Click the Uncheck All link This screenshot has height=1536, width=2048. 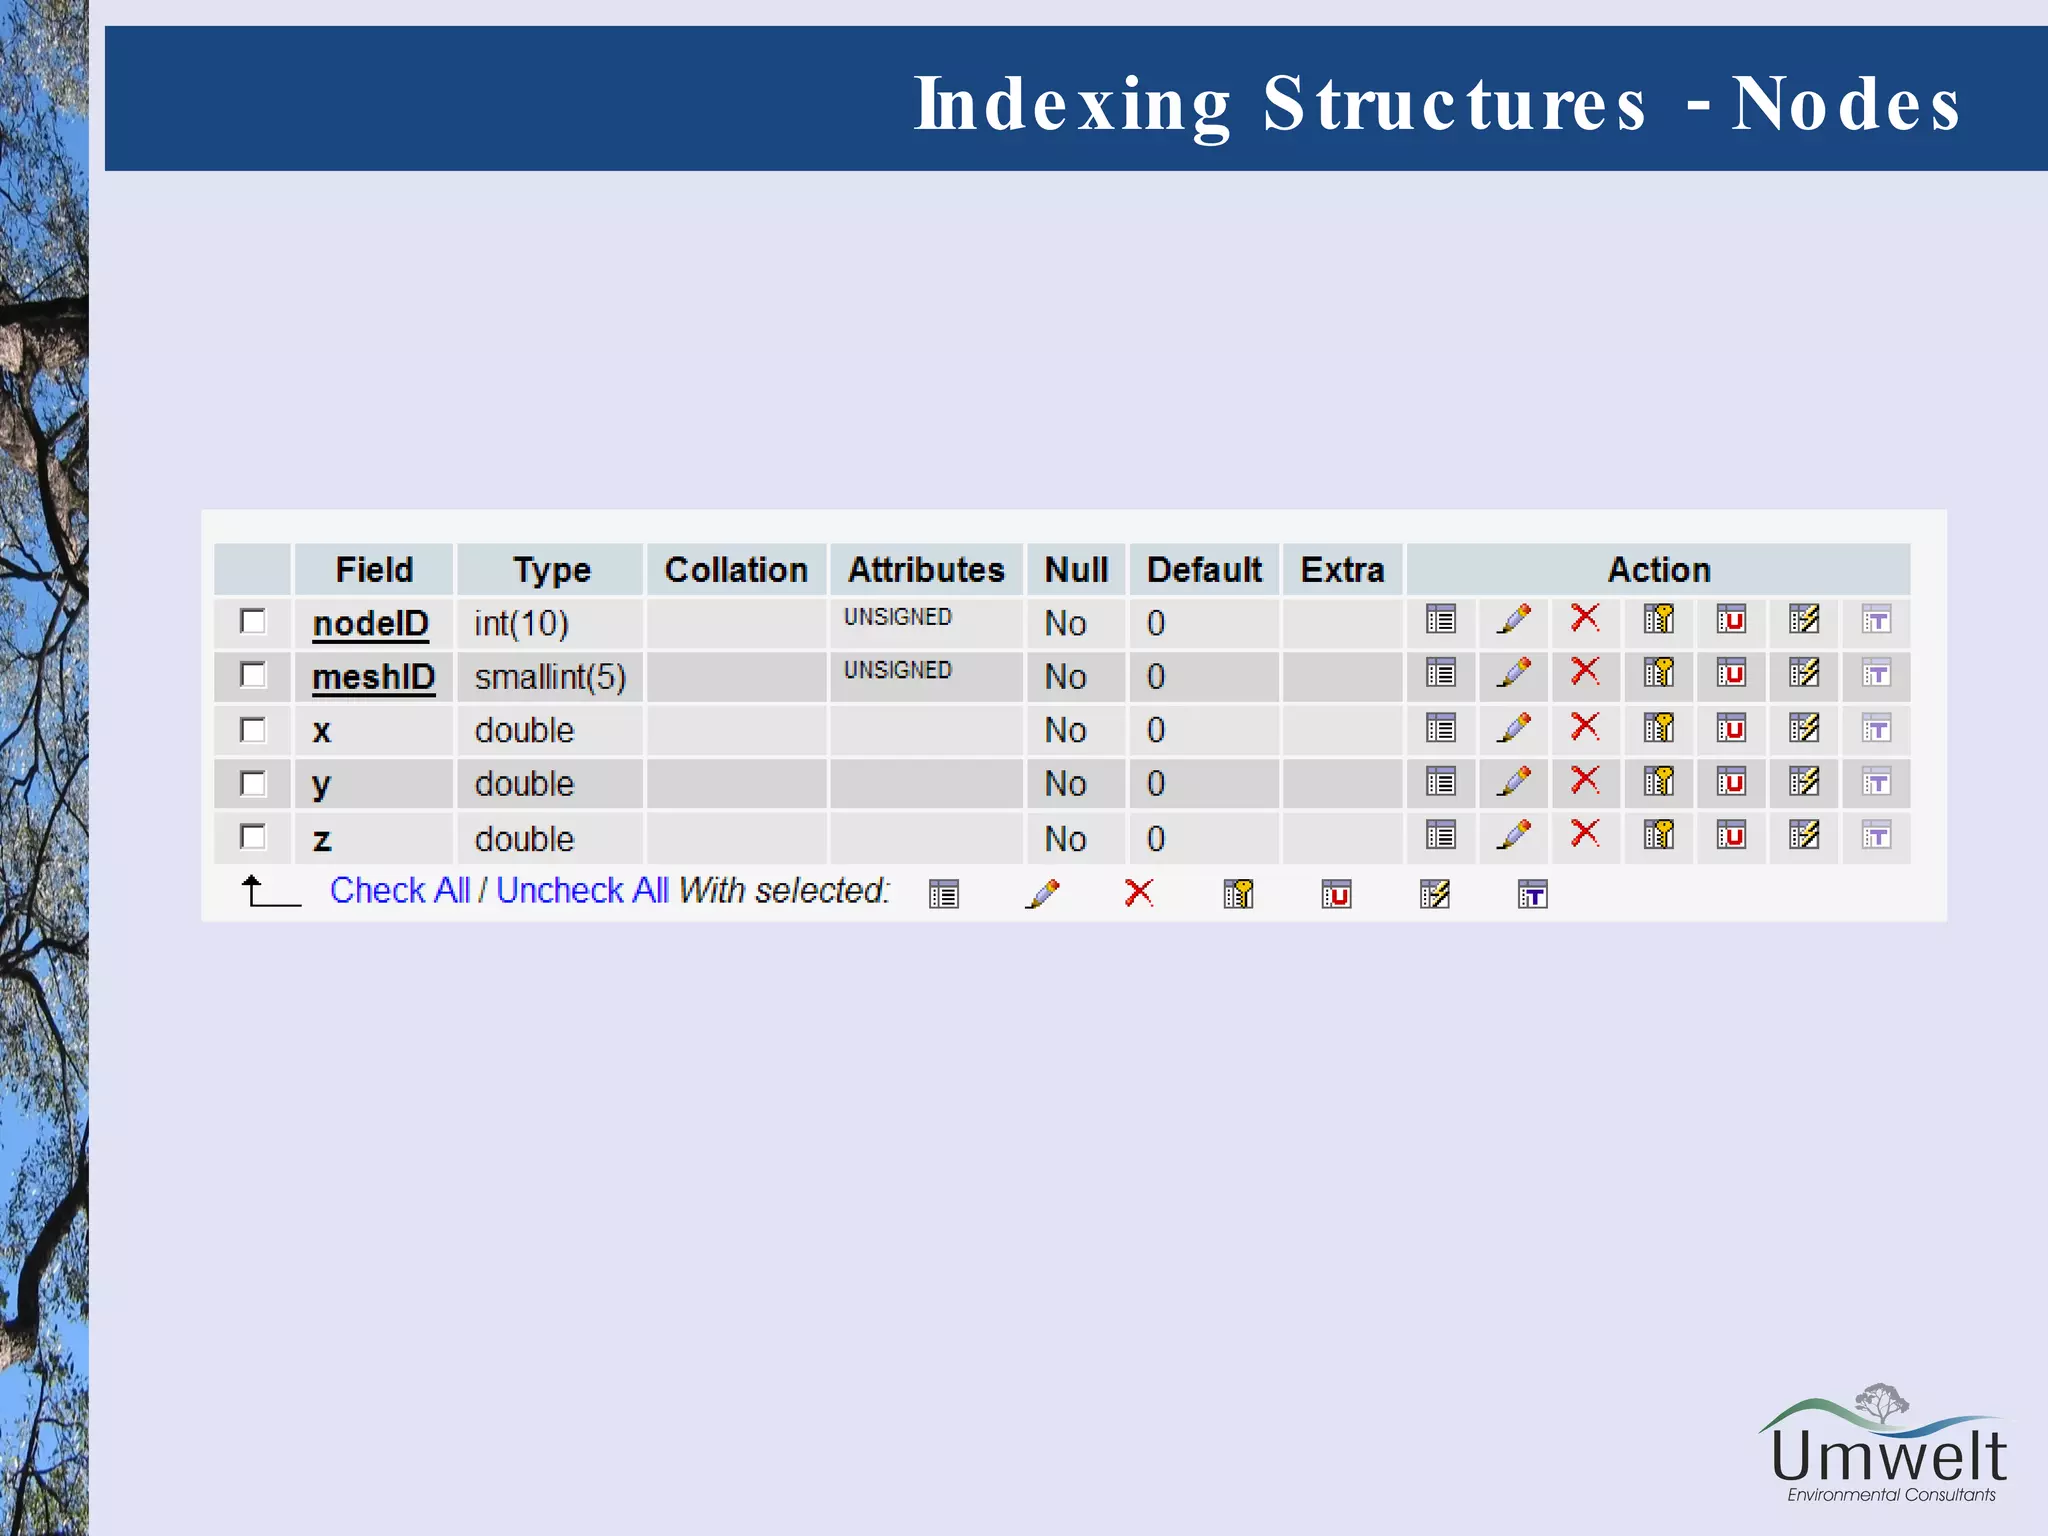click(x=582, y=890)
